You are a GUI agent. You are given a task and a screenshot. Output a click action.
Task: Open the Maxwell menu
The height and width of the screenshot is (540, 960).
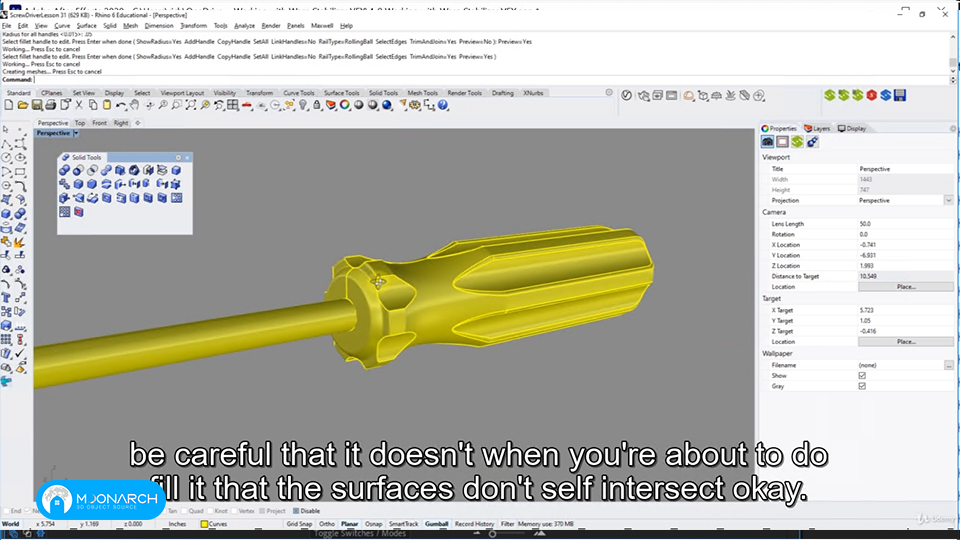[322, 26]
